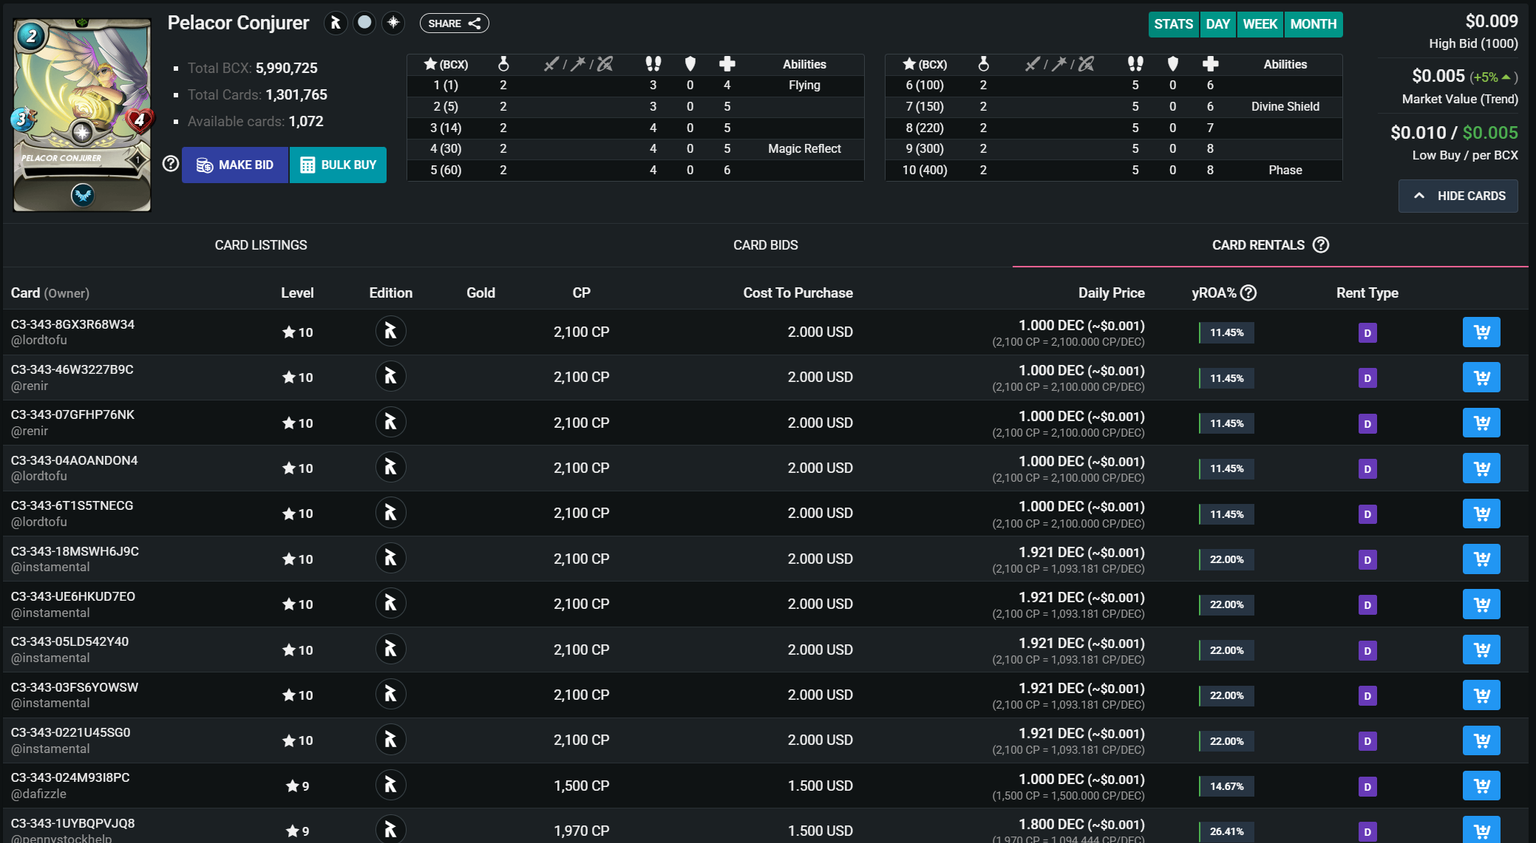1536x843 pixels.
Task: Click the Make Bid button
Action: [235, 165]
